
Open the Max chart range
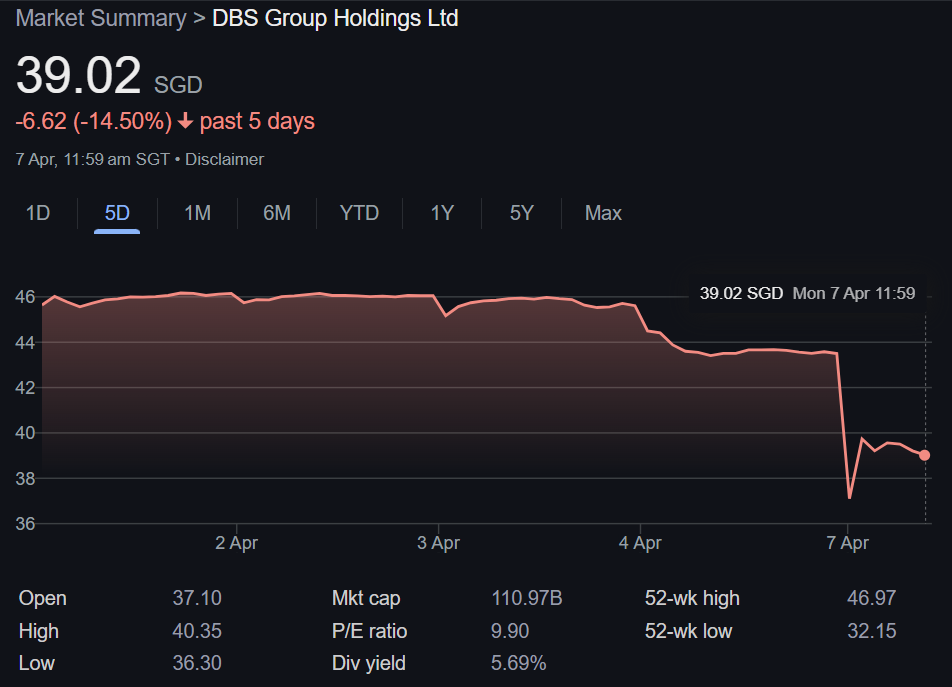[603, 213]
